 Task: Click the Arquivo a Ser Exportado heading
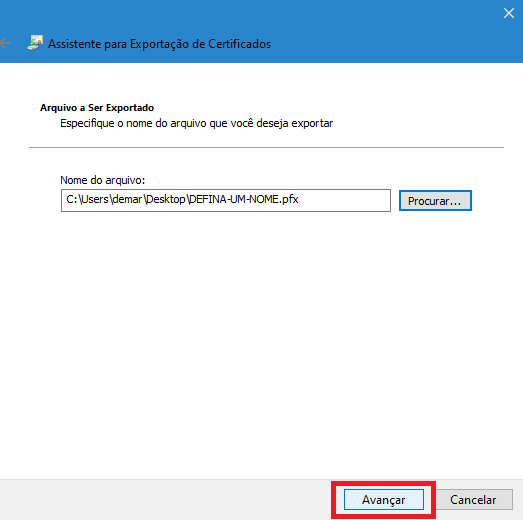[x=97, y=107]
